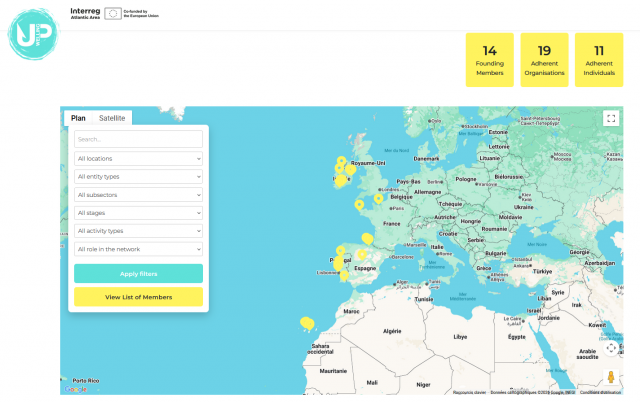The width and height of the screenshot is (640, 402).
Task: Click the yellow marker in northern Spain
Action: click(367, 239)
